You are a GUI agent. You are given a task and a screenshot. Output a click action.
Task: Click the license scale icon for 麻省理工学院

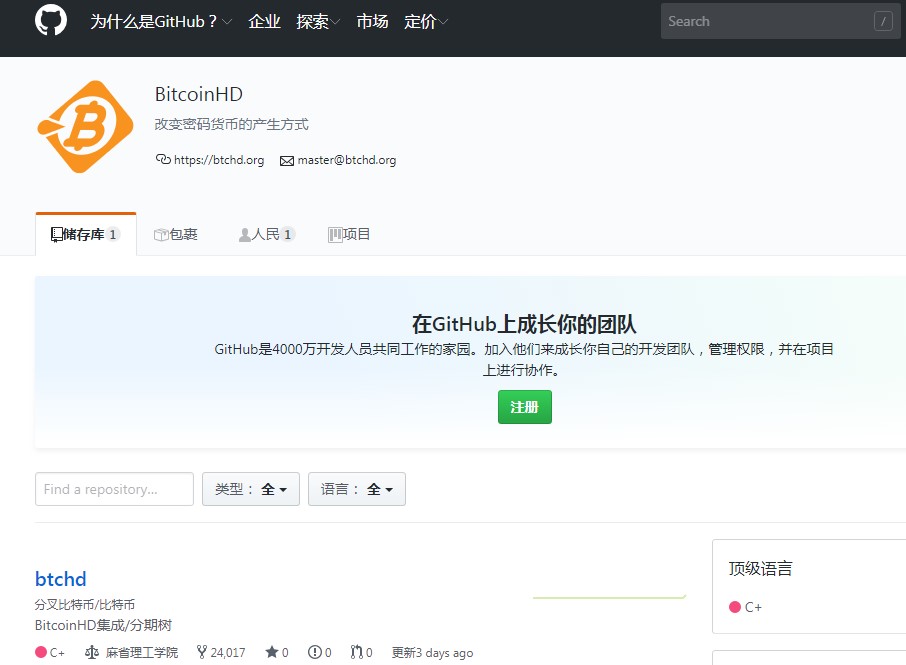point(92,652)
